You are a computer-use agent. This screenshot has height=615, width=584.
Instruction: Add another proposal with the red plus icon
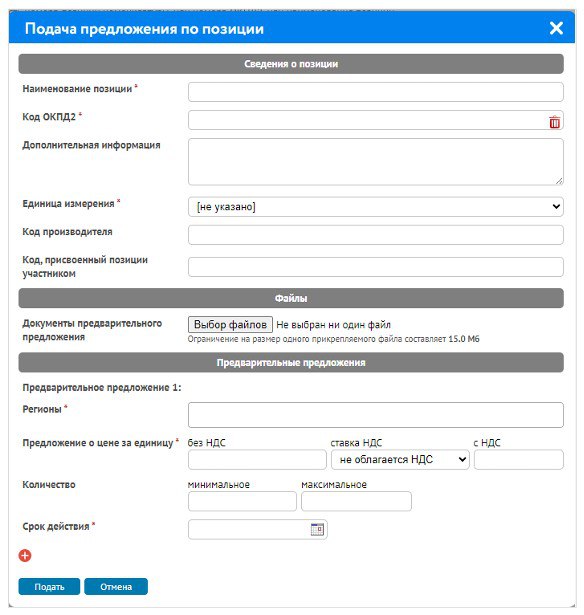(25, 555)
